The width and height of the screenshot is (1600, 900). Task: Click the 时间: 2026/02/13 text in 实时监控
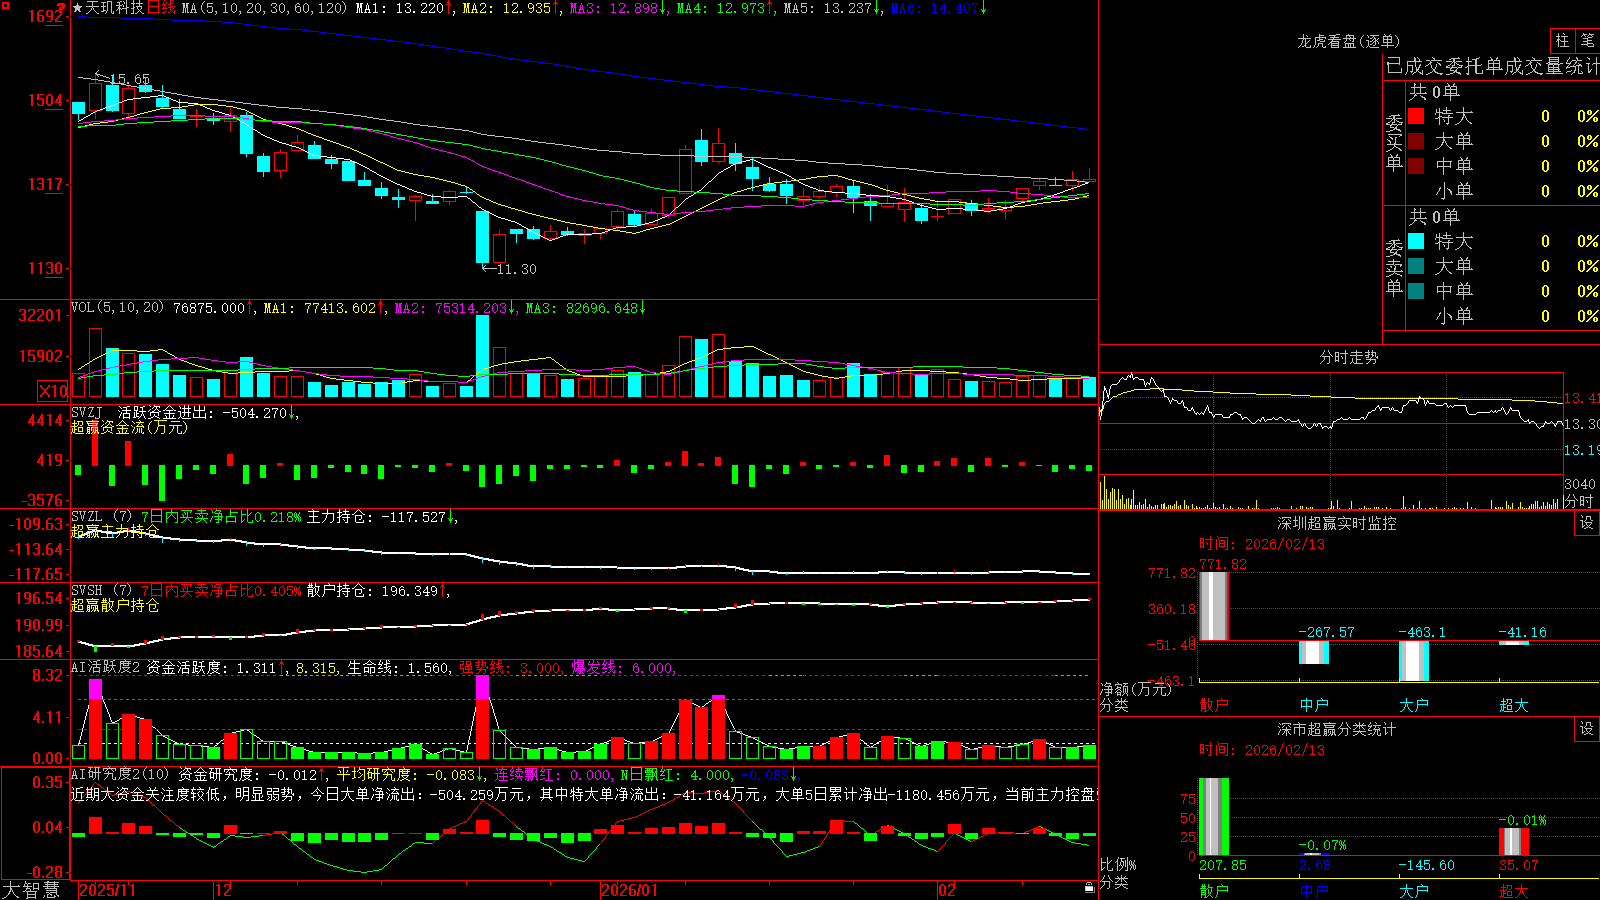(x=1261, y=544)
